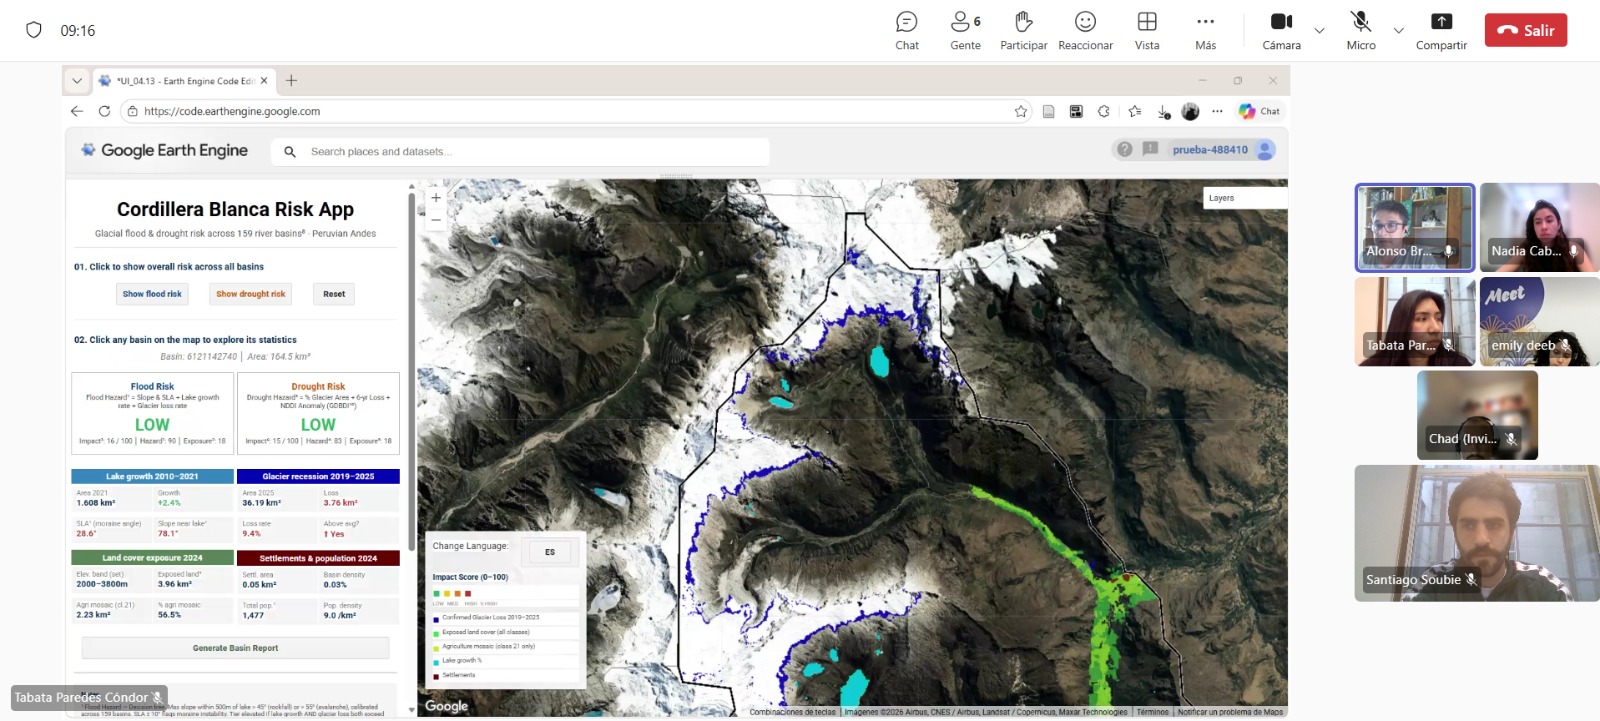Click the Generate Basin Report button
1600x721 pixels.
coord(235,648)
